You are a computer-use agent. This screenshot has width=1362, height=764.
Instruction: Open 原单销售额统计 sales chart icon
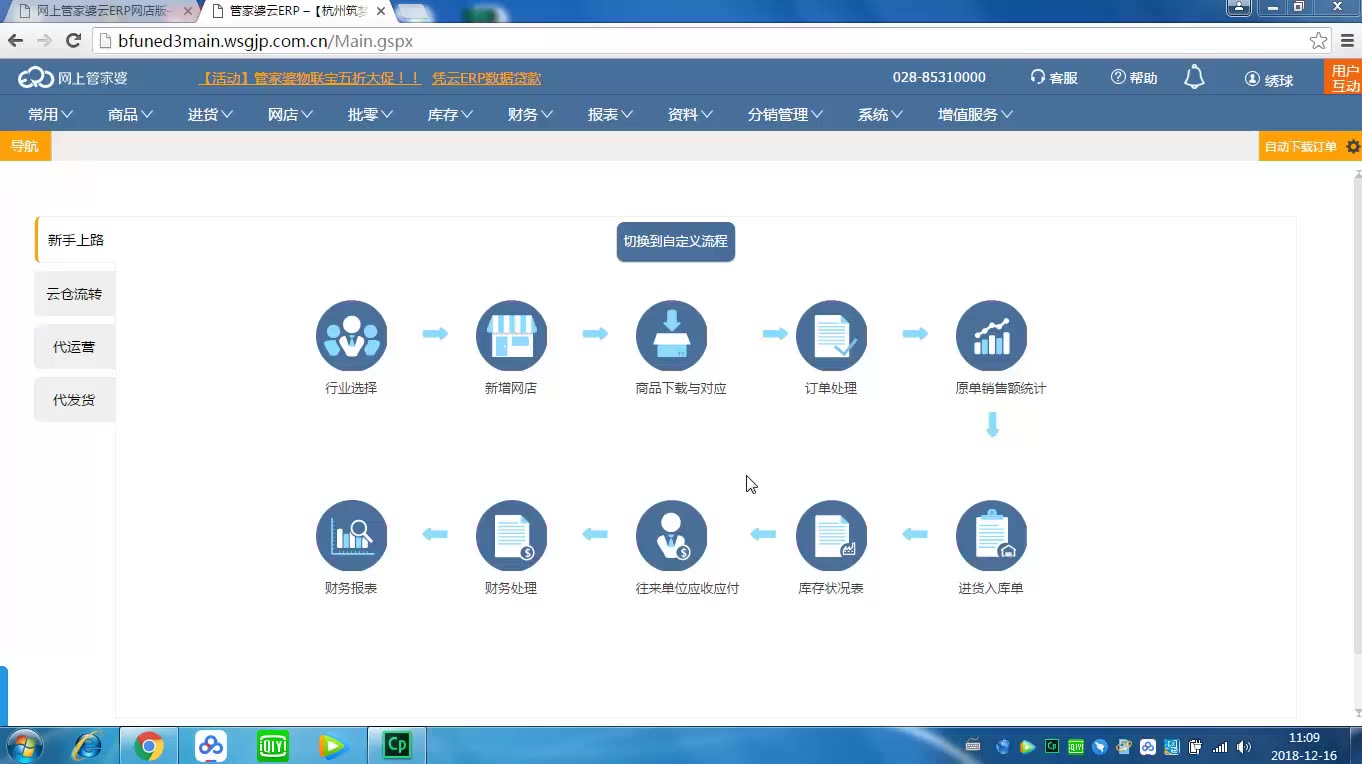point(991,336)
